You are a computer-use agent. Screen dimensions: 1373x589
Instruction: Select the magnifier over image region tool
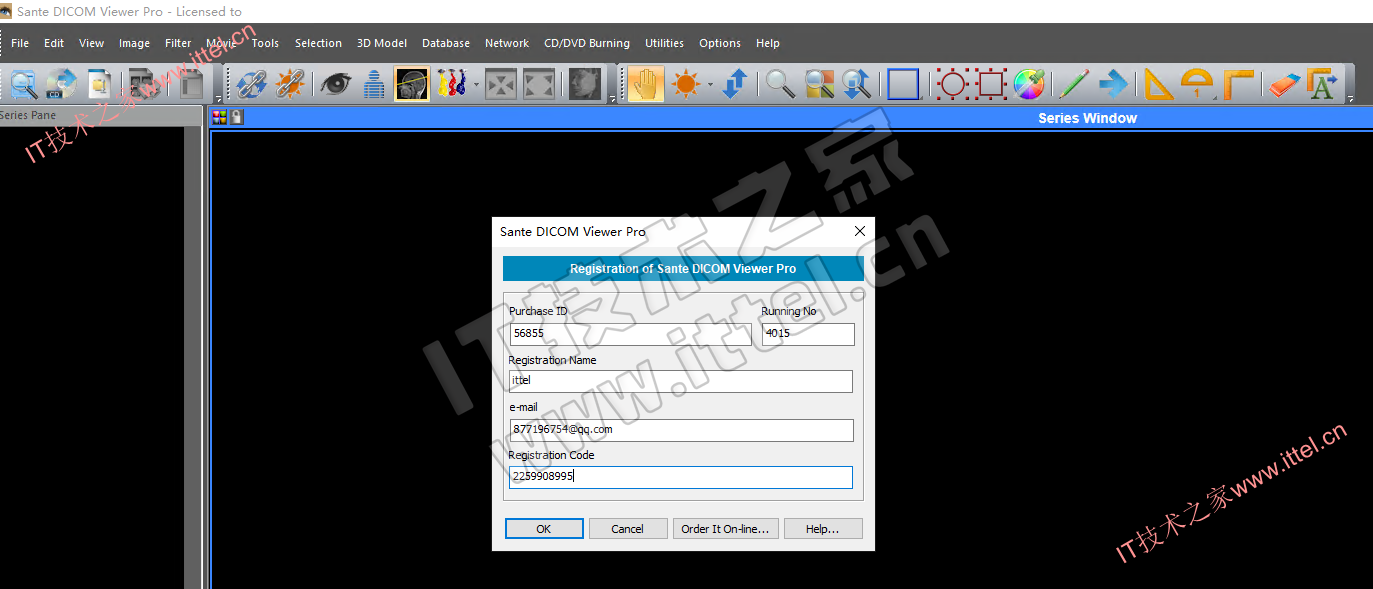tap(819, 84)
